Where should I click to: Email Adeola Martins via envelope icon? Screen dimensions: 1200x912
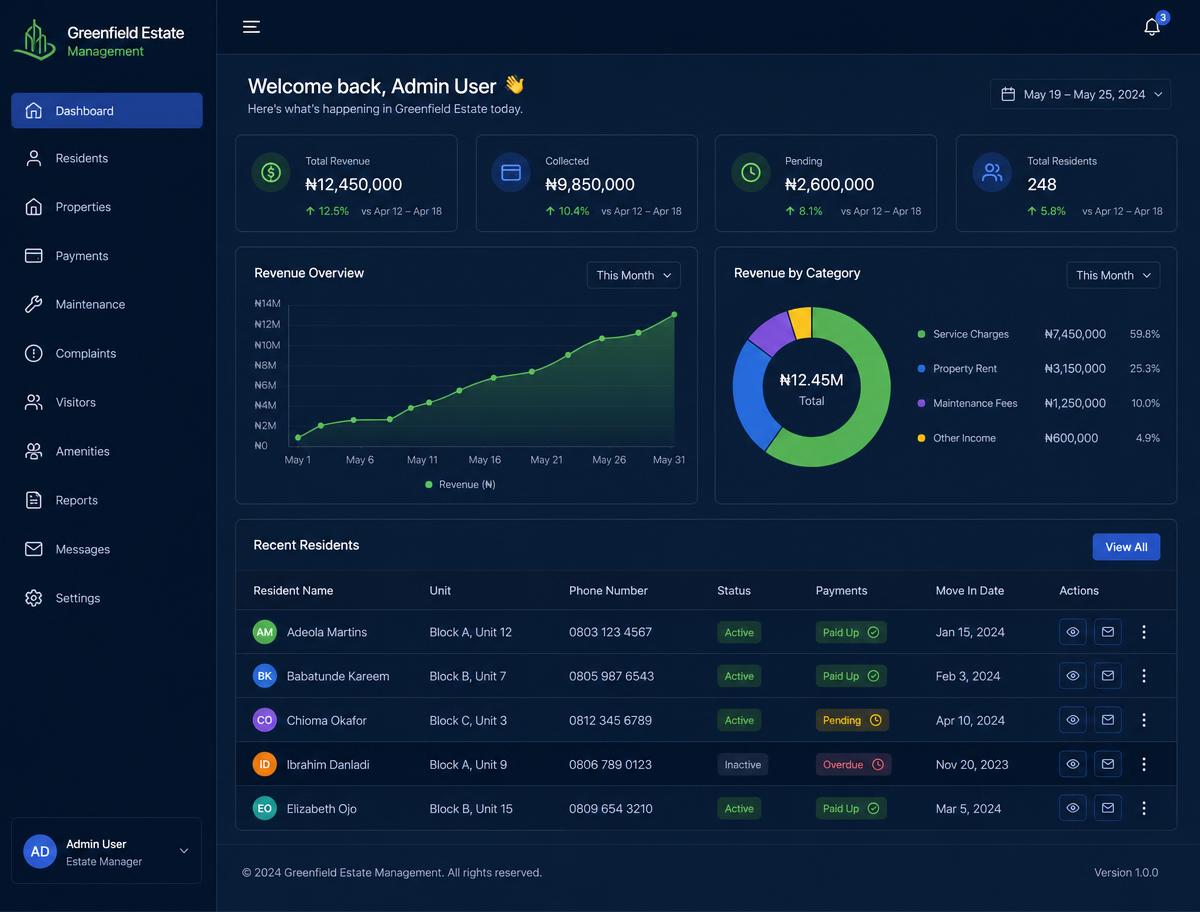(x=1108, y=632)
